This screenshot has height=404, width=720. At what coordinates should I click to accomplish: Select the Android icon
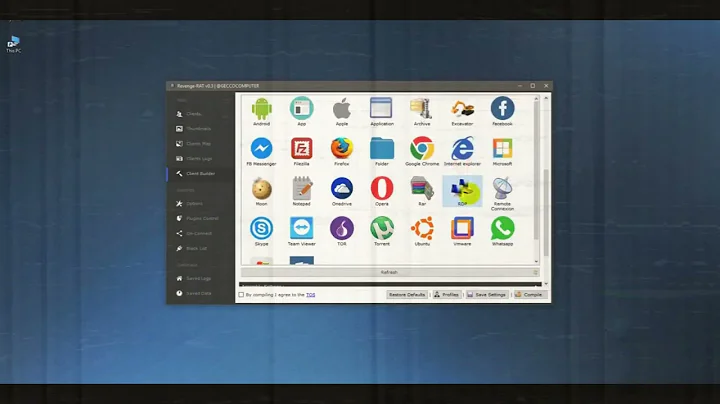point(261,111)
